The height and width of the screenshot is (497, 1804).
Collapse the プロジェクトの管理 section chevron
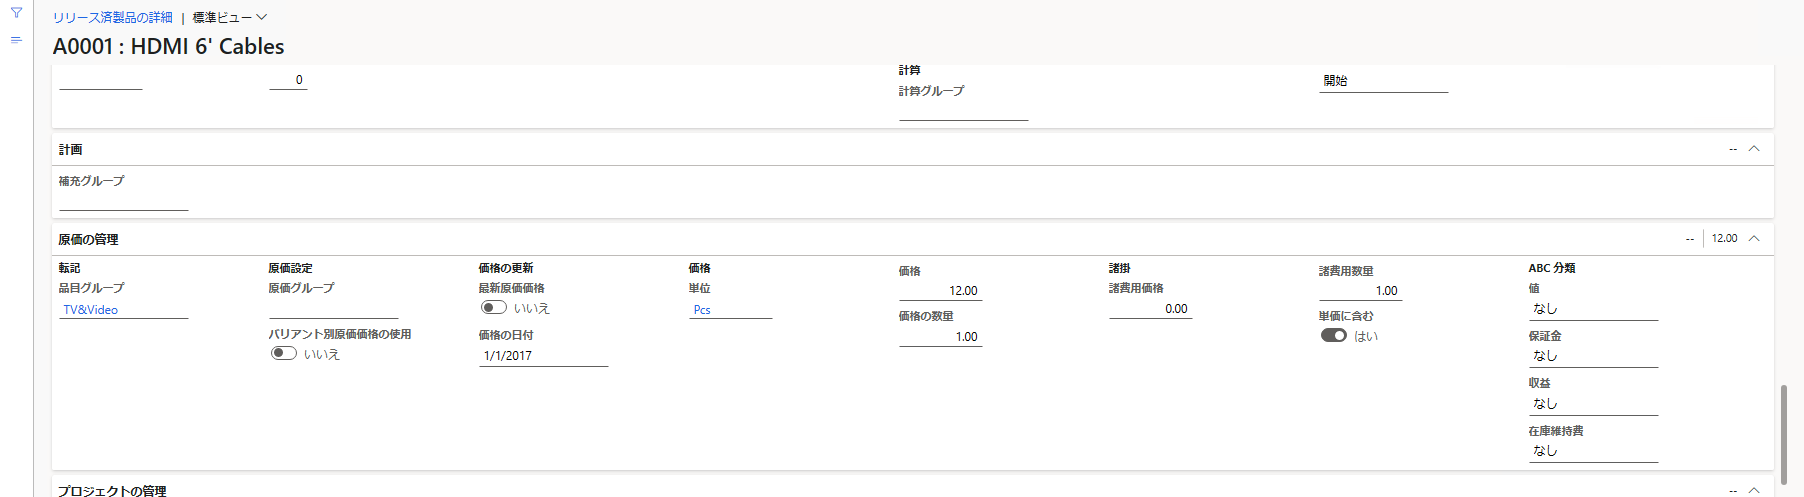(x=1754, y=490)
